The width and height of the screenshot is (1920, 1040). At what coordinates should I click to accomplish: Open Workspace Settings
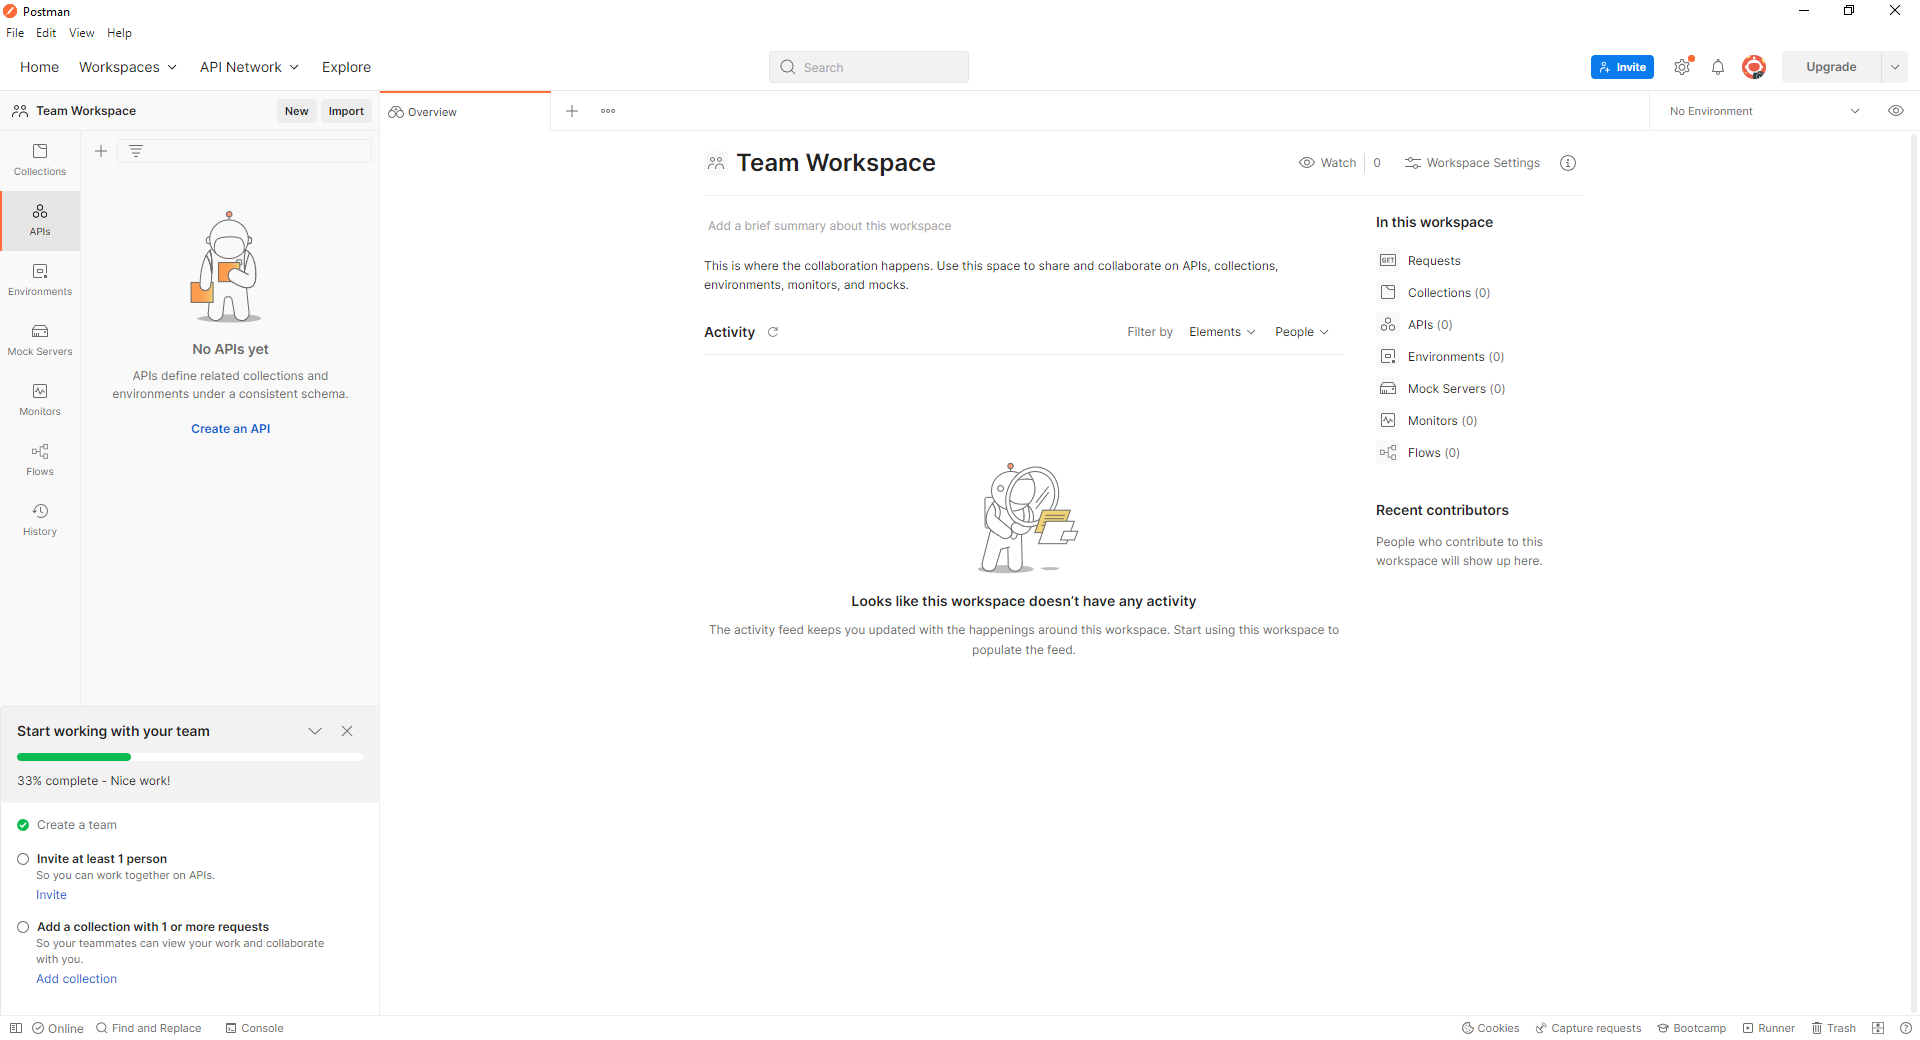pyautogui.click(x=1472, y=163)
